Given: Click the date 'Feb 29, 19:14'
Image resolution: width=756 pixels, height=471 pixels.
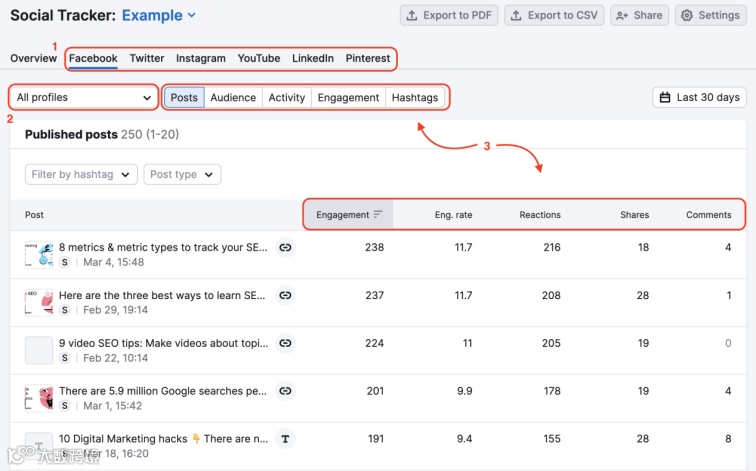Looking at the screenshot, I should 116,310.
